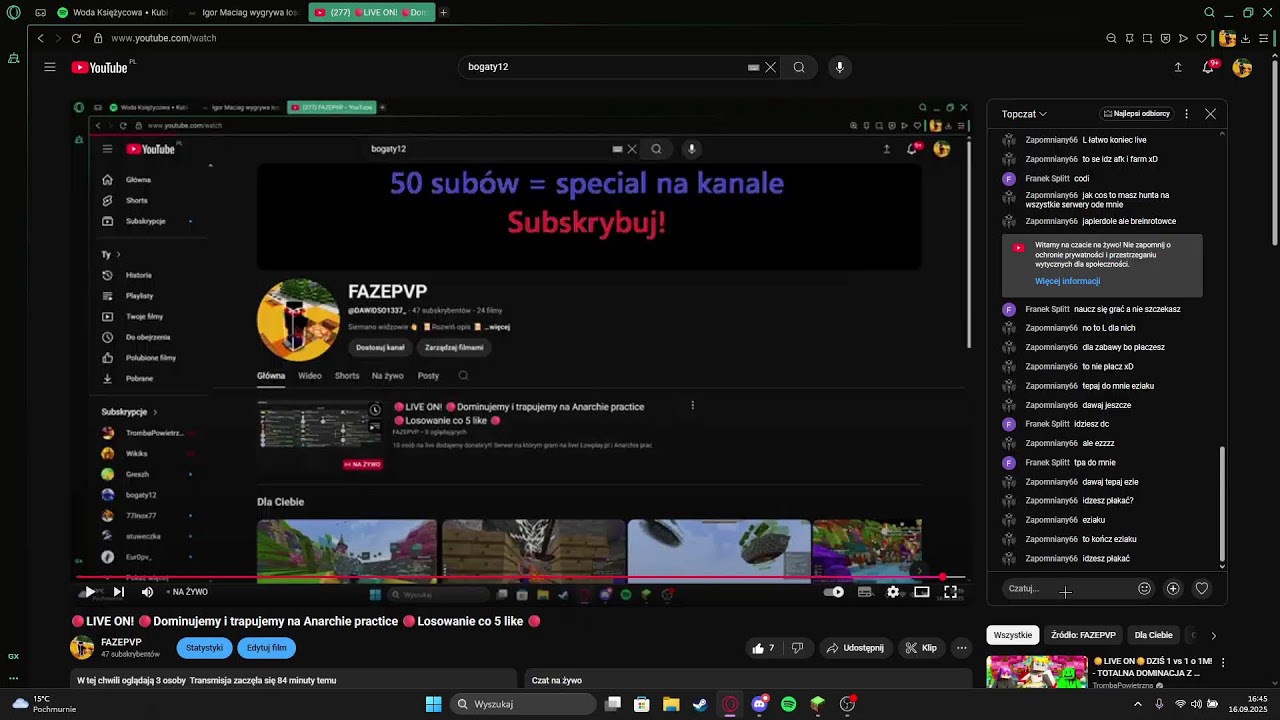
Task: Submit search with the magnifier button
Action: 799,67
